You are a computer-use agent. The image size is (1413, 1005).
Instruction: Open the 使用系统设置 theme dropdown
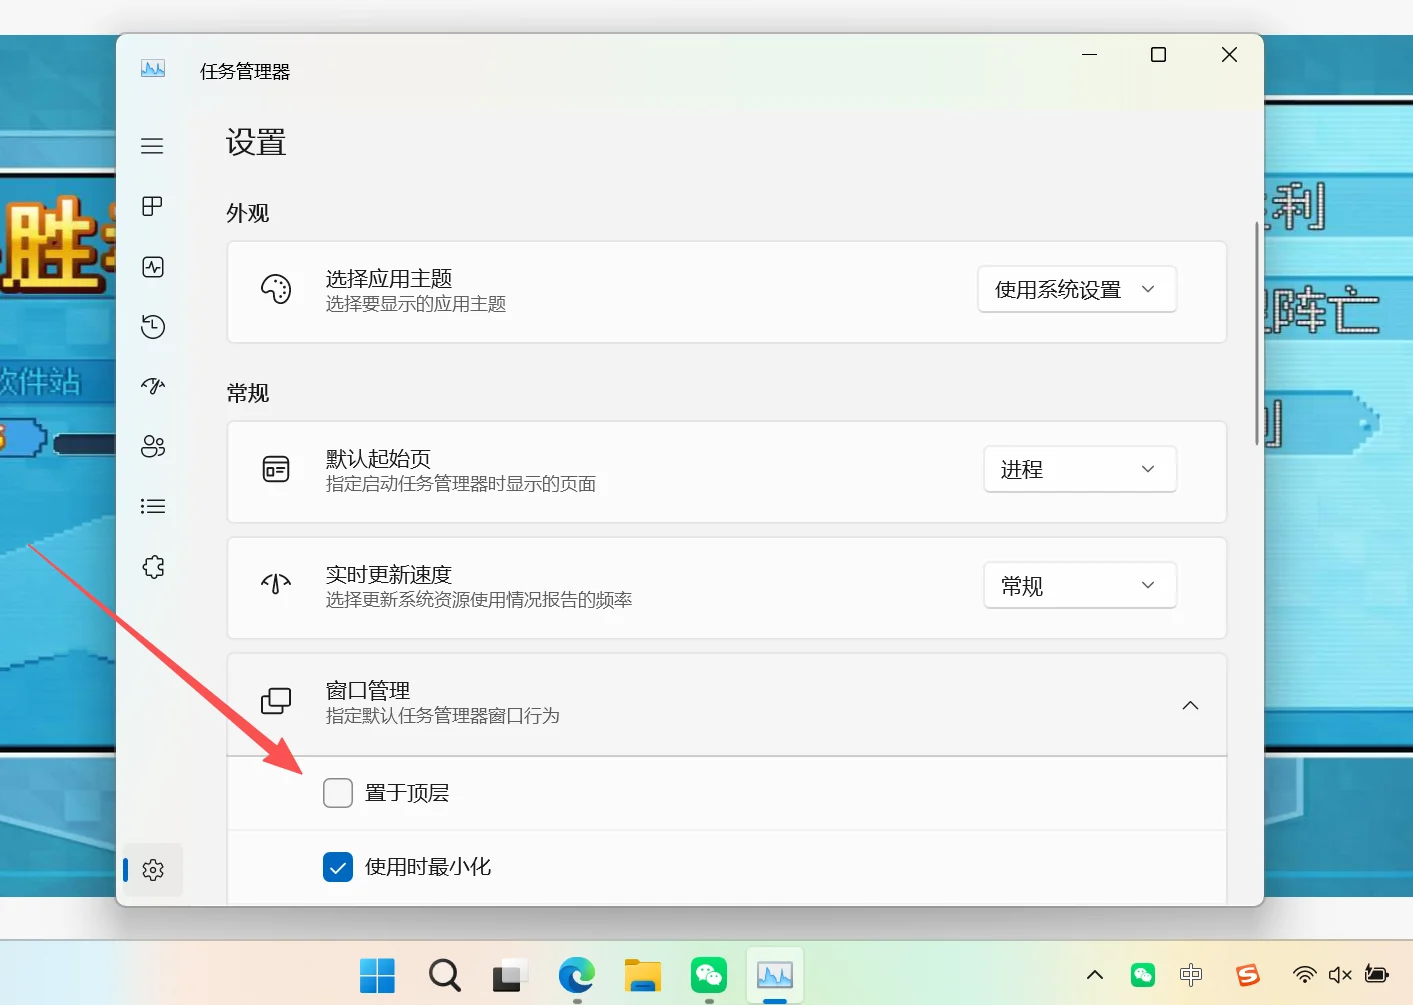1077,290
